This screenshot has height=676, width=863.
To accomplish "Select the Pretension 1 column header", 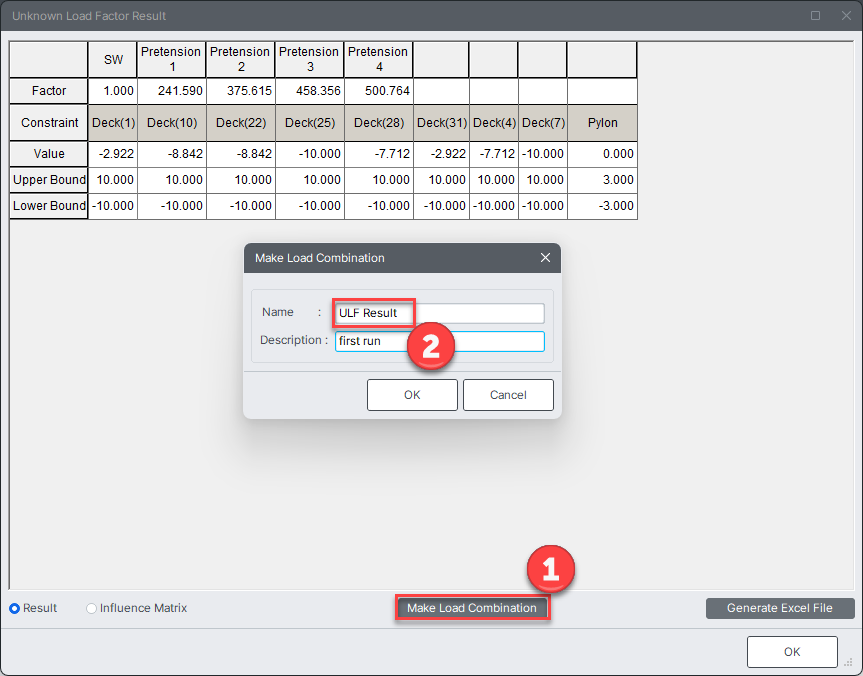I will tap(172, 59).
